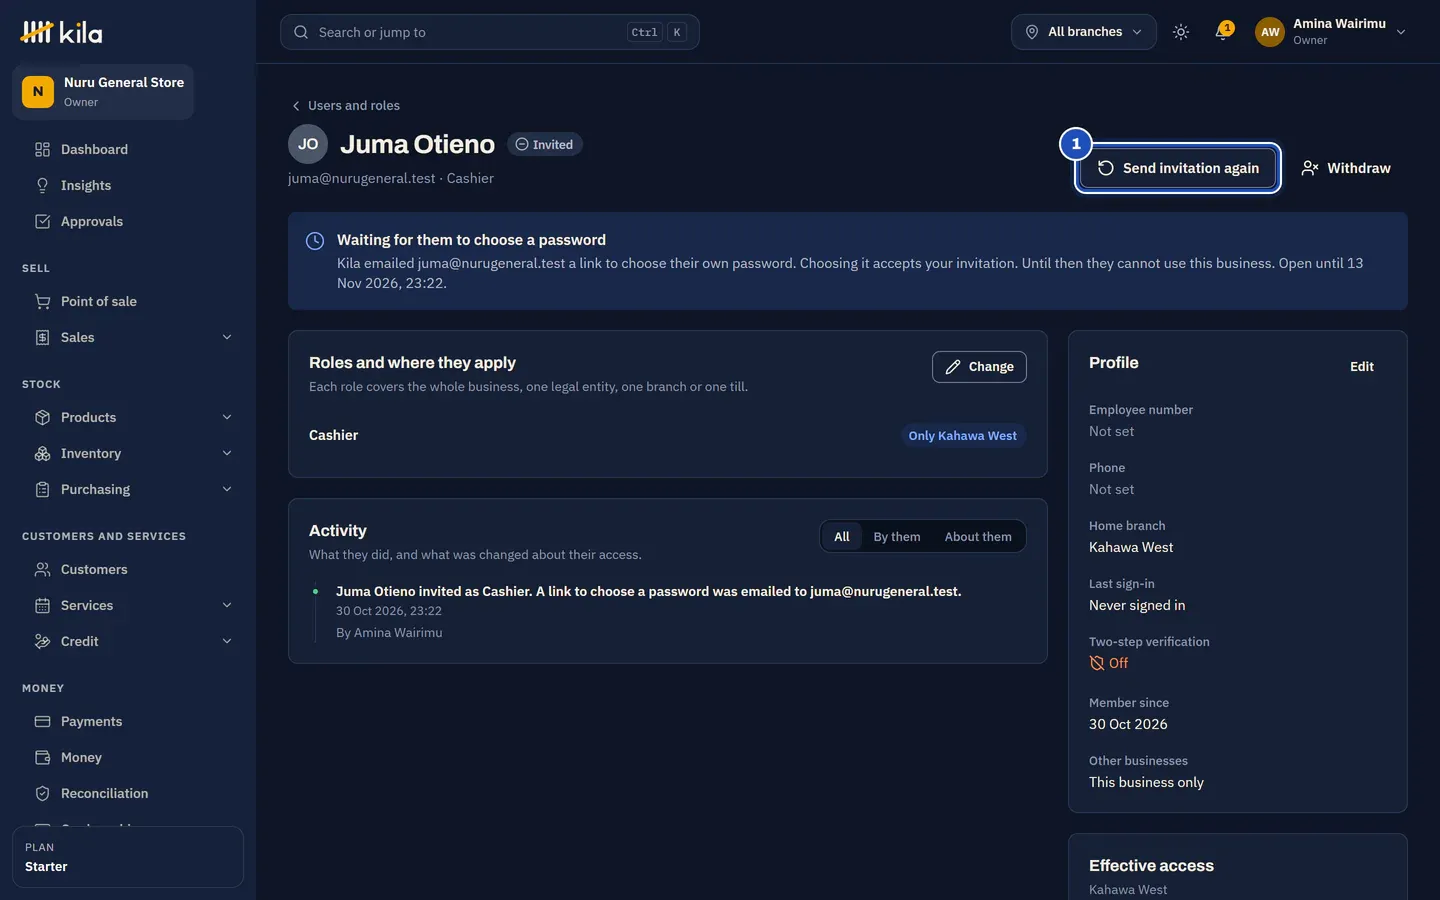Image resolution: width=1440 pixels, height=900 pixels.
Task: Click the Sales receipt icon
Action: [42, 337]
